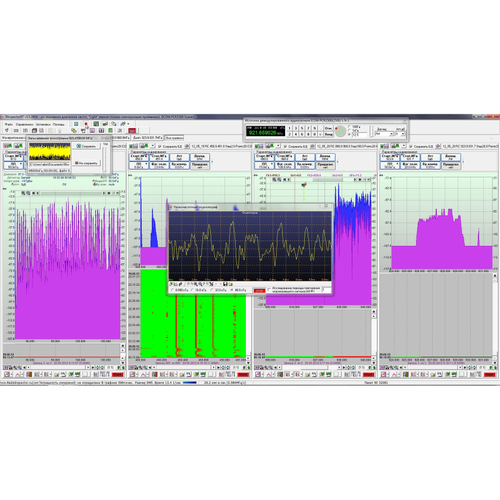Viewport: 500px width, 500px height.
Task: Click the green monitor icon in top toolbar
Action: [x=96, y=124]
